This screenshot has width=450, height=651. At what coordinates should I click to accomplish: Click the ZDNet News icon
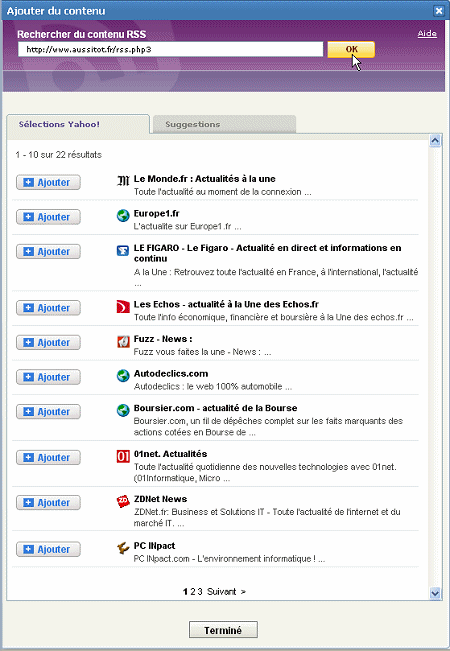point(123,501)
